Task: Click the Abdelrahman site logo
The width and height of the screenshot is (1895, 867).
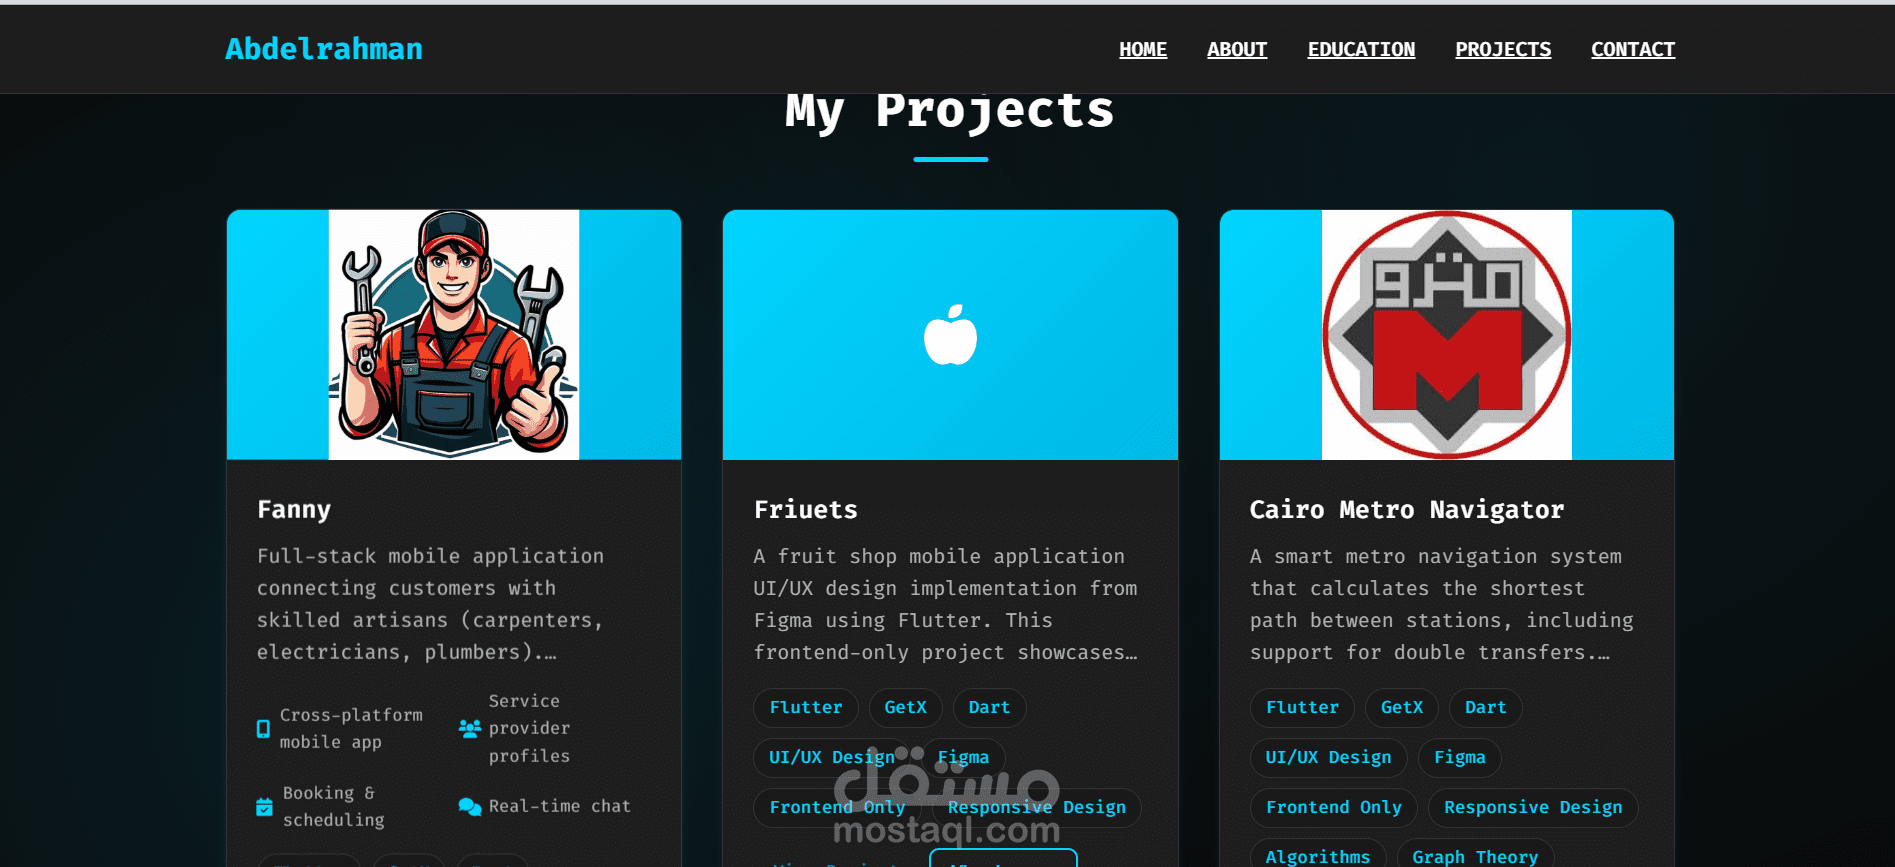Action: 324,49
